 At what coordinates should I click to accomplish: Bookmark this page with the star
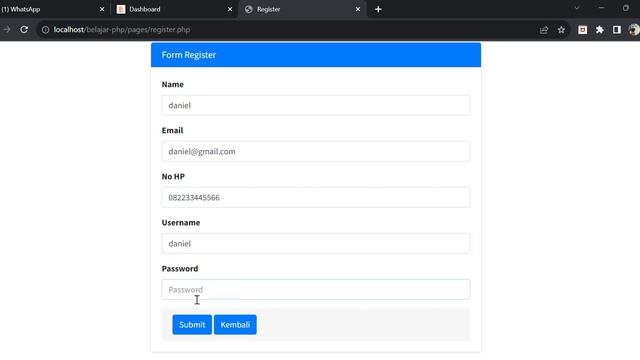click(561, 30)
